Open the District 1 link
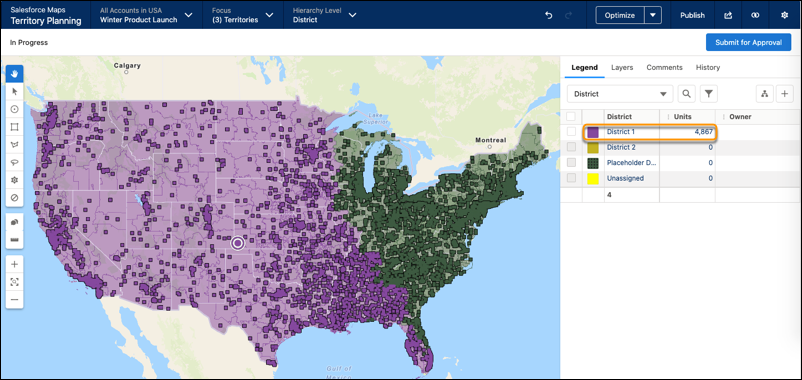 (620, 132)
